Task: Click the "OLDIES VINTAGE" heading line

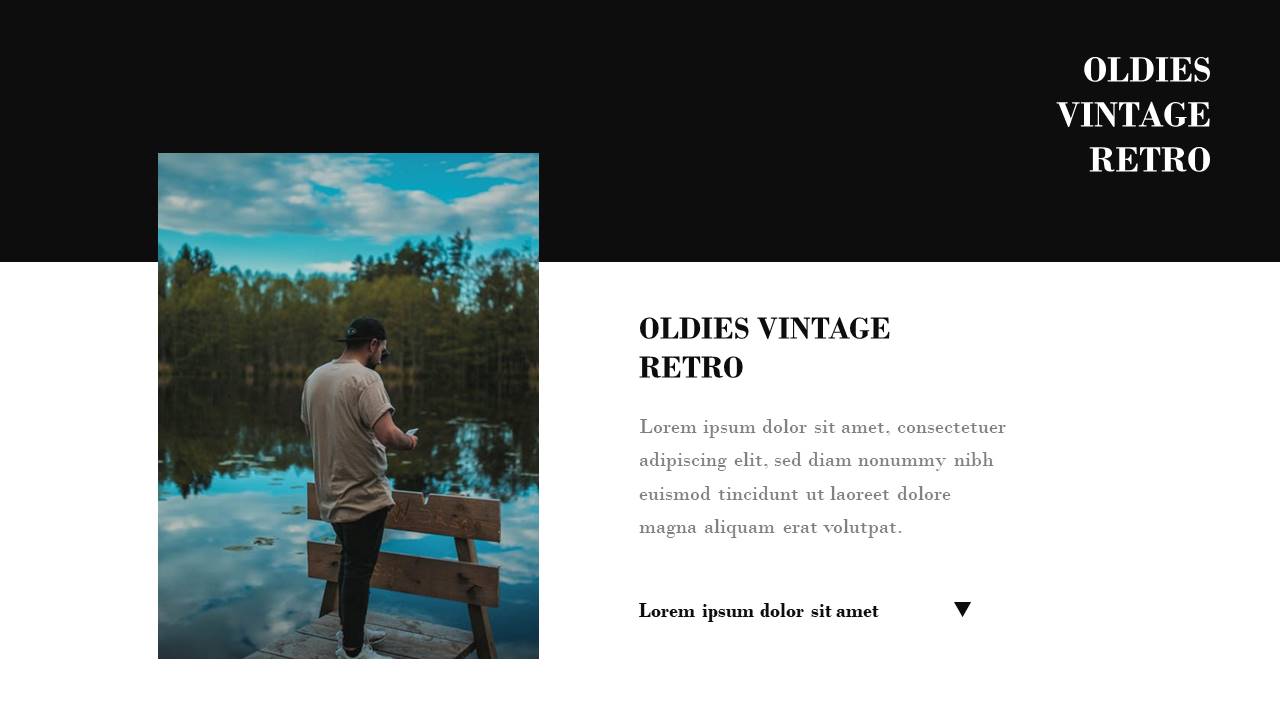Action: point(764,328)
